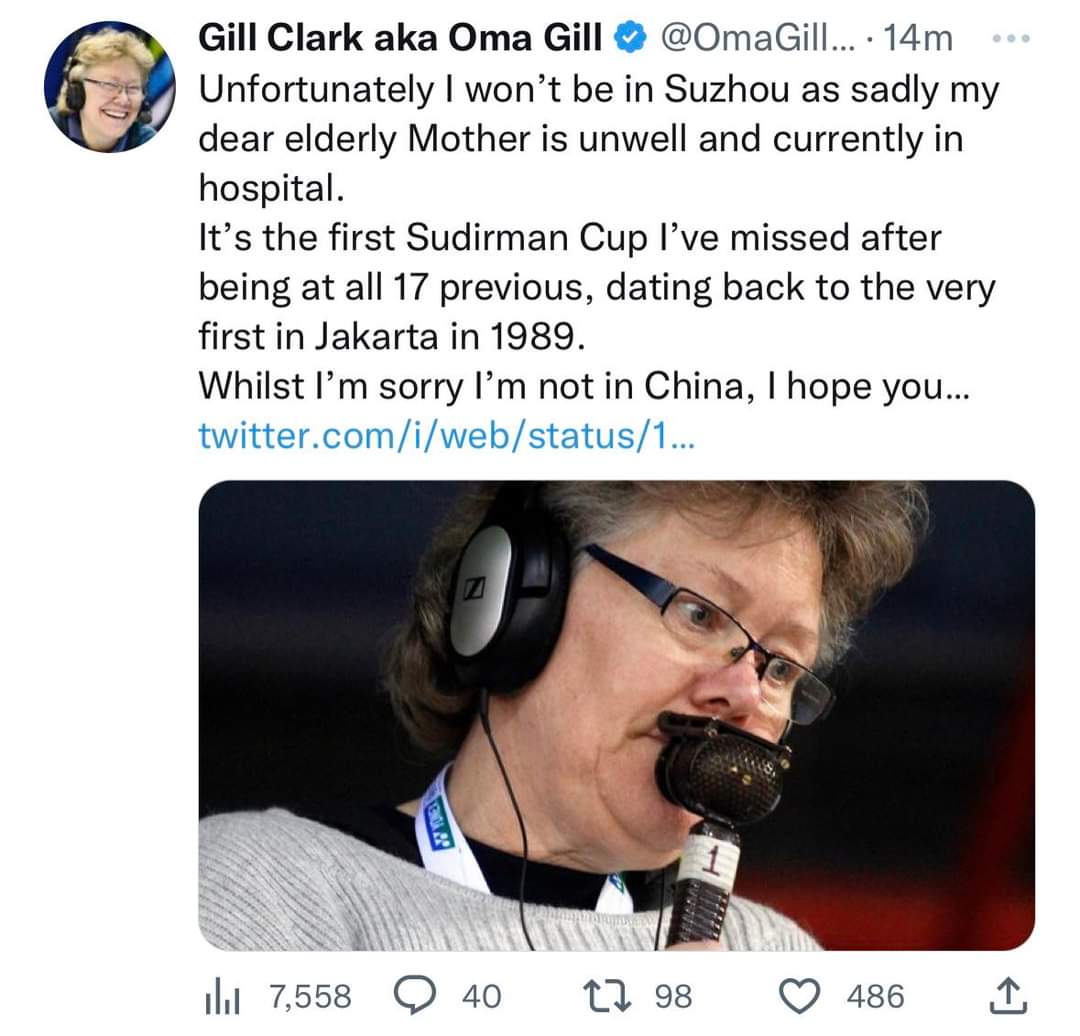The image size is (1080, 1036).
Task: Open Gill Clark's profile avatar
Action: (110, 86)
